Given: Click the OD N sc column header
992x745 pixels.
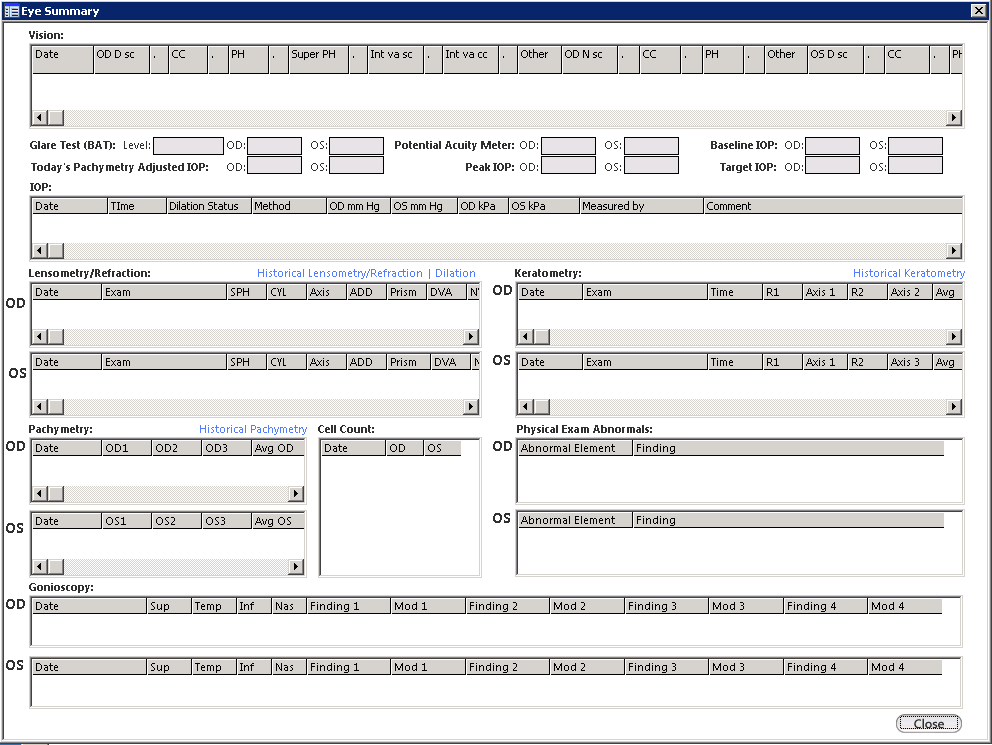Looking at the screenshot, I should pyautogui.click(x=589, y=59).
